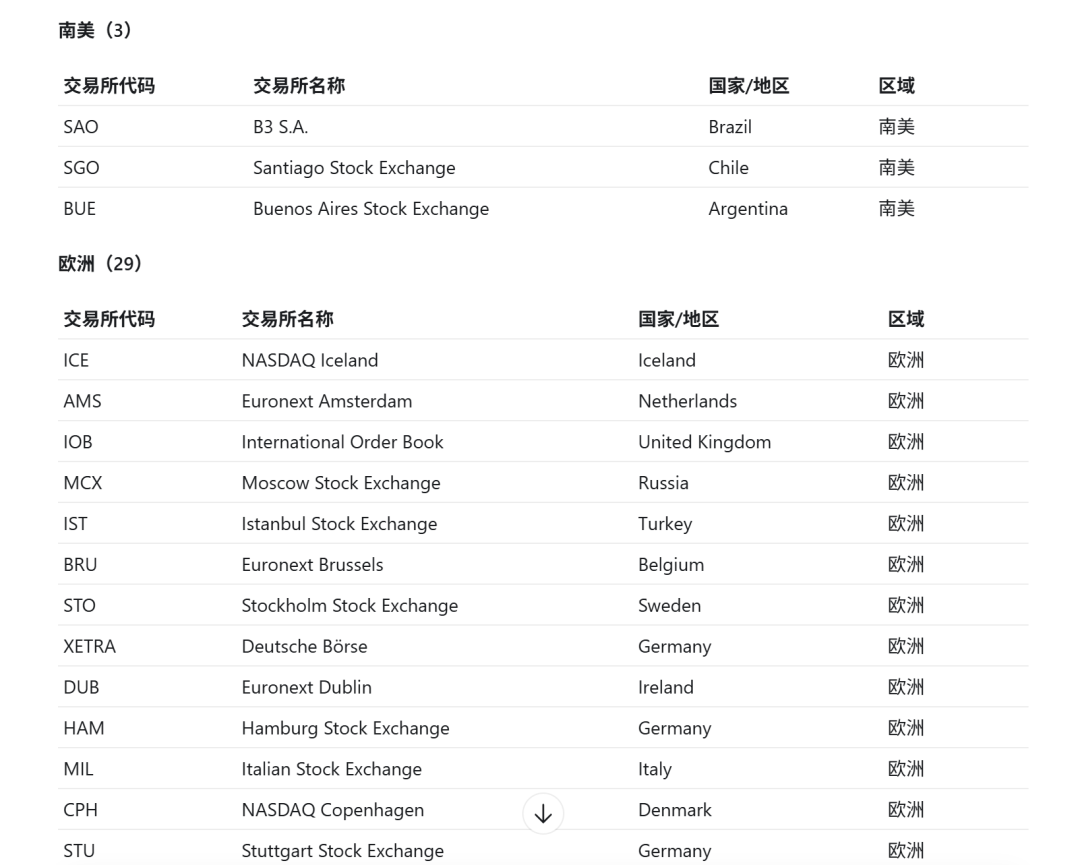Click the Ireland country cell
This screenshot has width=1080, height=865.
pyautogui.click(x=666, y=687)
